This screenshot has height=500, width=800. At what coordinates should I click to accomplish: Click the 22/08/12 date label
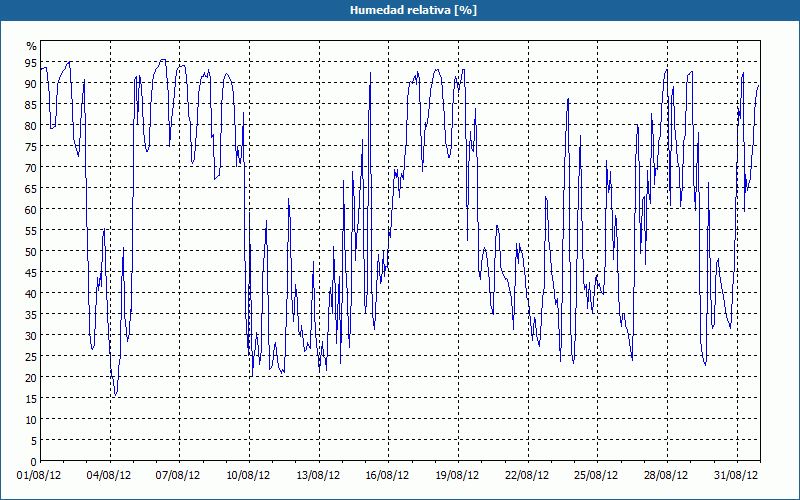[x=528, y=475]
